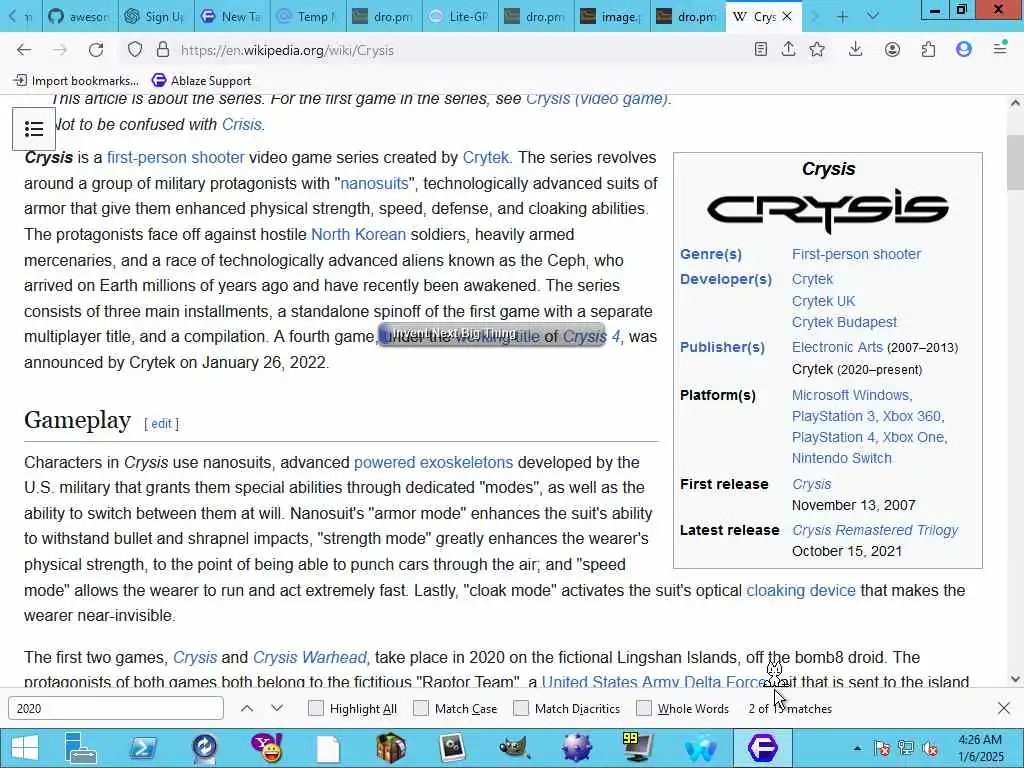Open the GIMP icon in taskbar
Viewport: 1024px width, 768px height.
(x=515, y=748)
